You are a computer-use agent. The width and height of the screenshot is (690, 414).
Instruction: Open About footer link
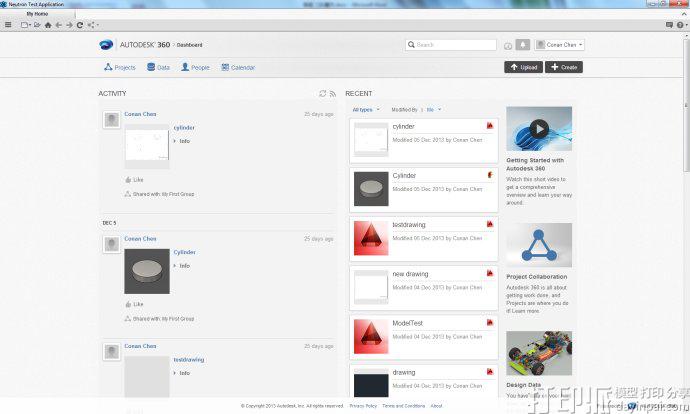(x=436, y=406)
